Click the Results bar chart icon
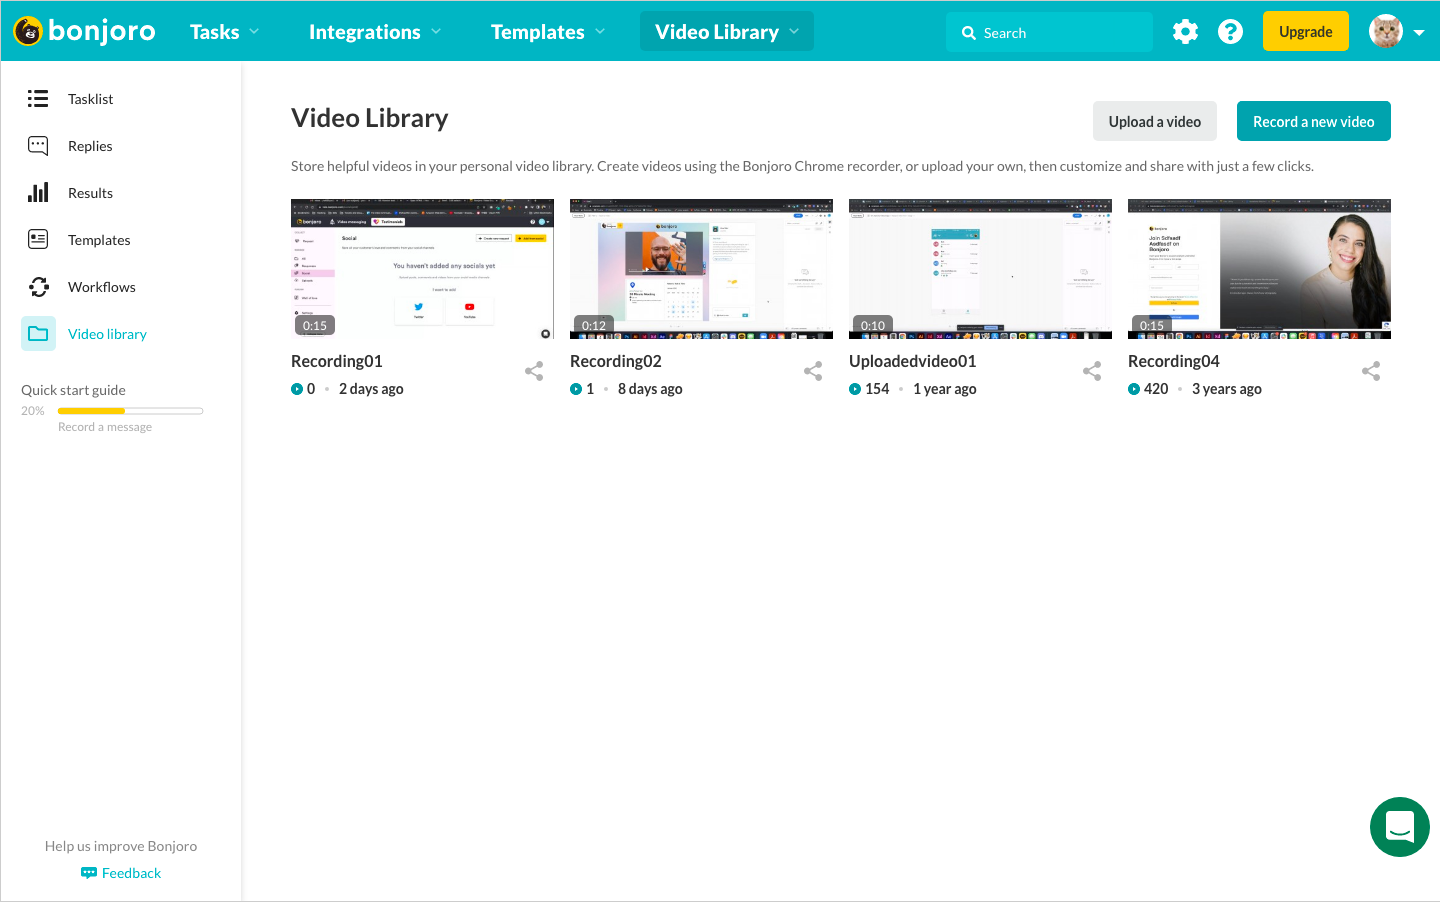The image size is (1440, 902). (x=38, y=192)
